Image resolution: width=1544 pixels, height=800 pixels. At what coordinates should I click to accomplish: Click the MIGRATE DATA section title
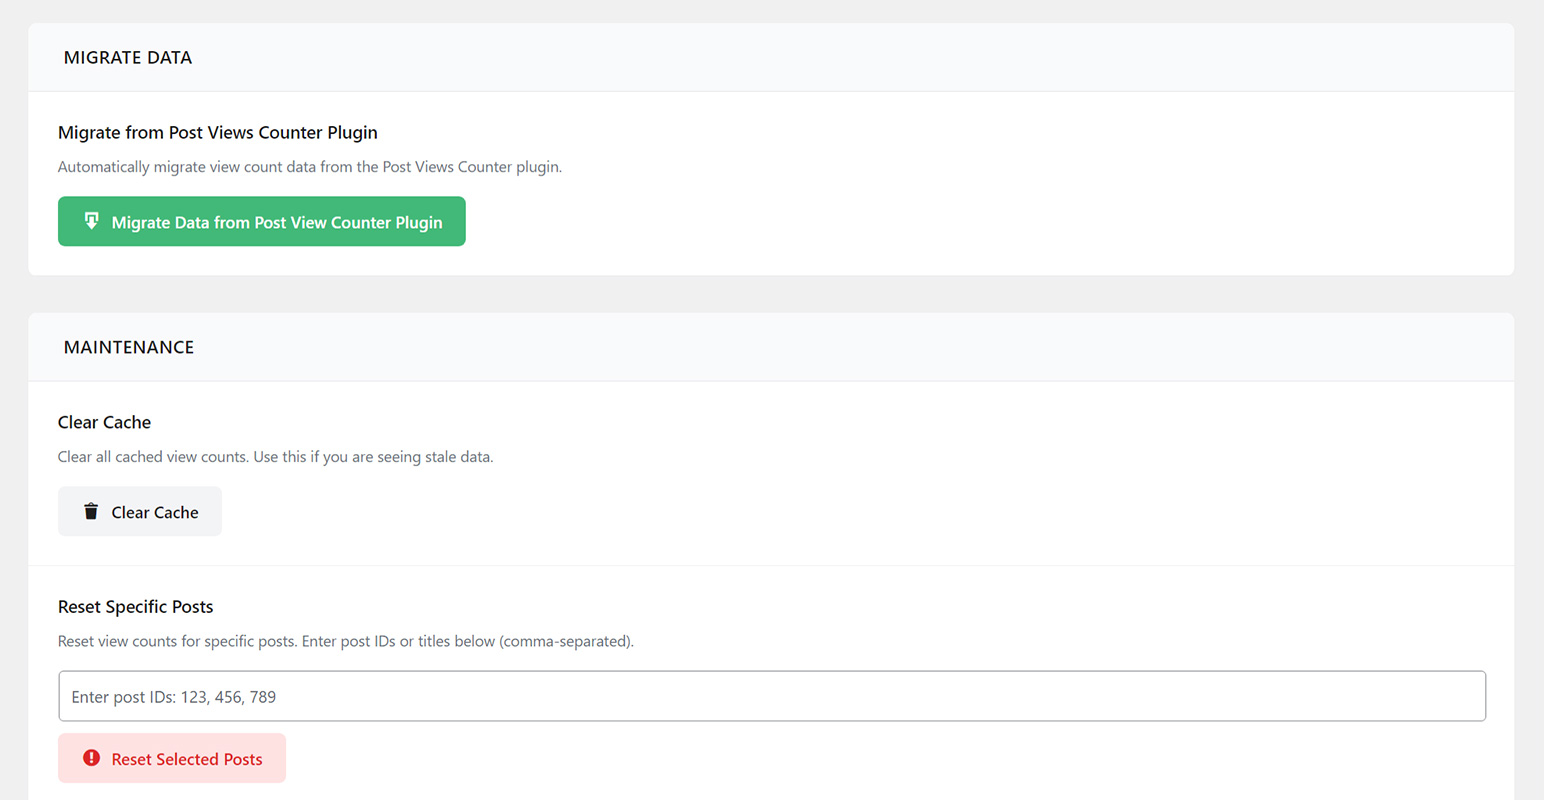(128, 58)
